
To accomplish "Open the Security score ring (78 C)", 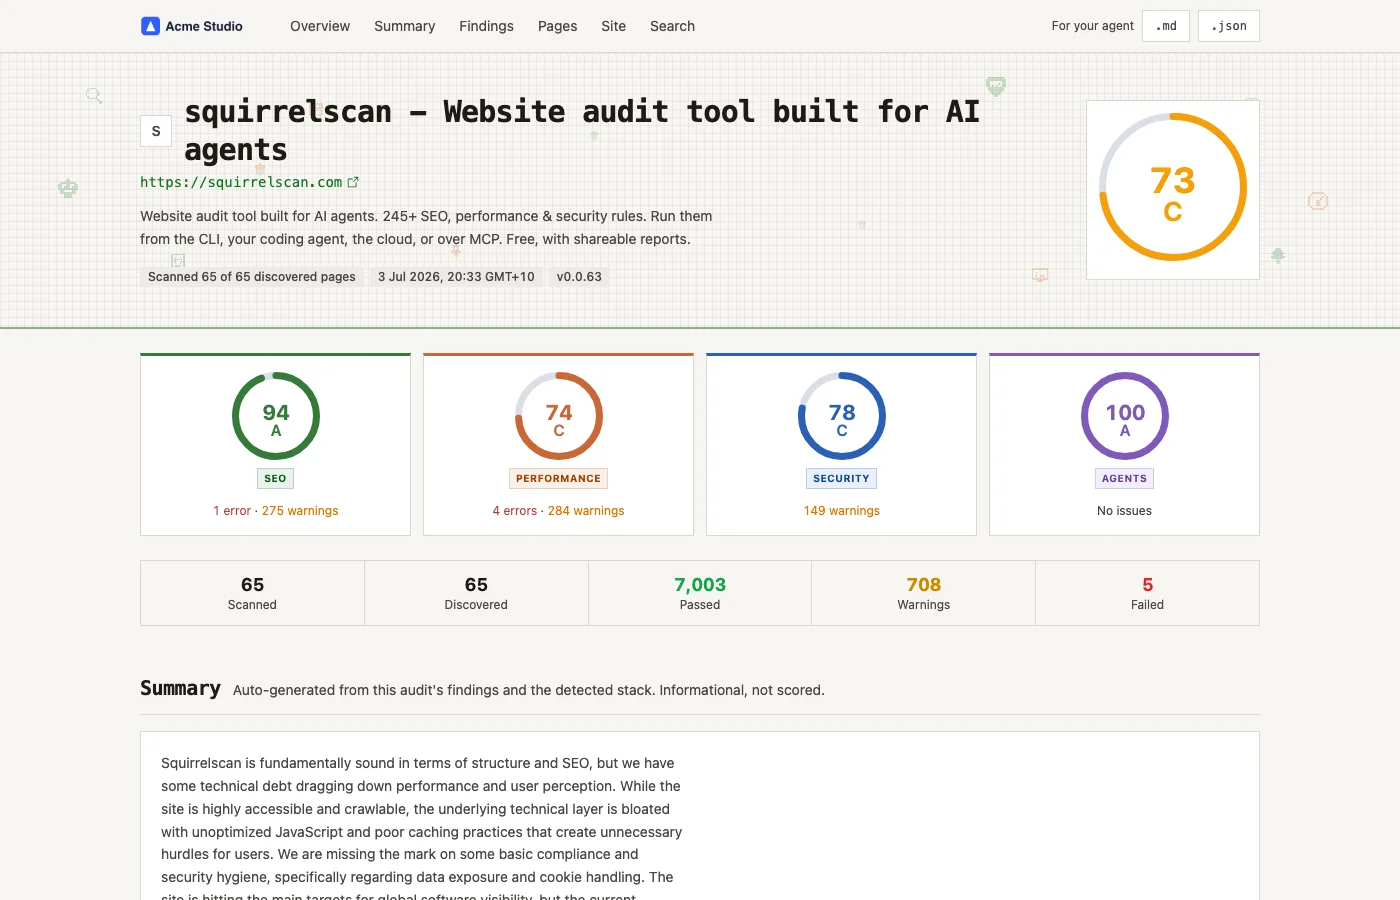I will tap(842, 416).
